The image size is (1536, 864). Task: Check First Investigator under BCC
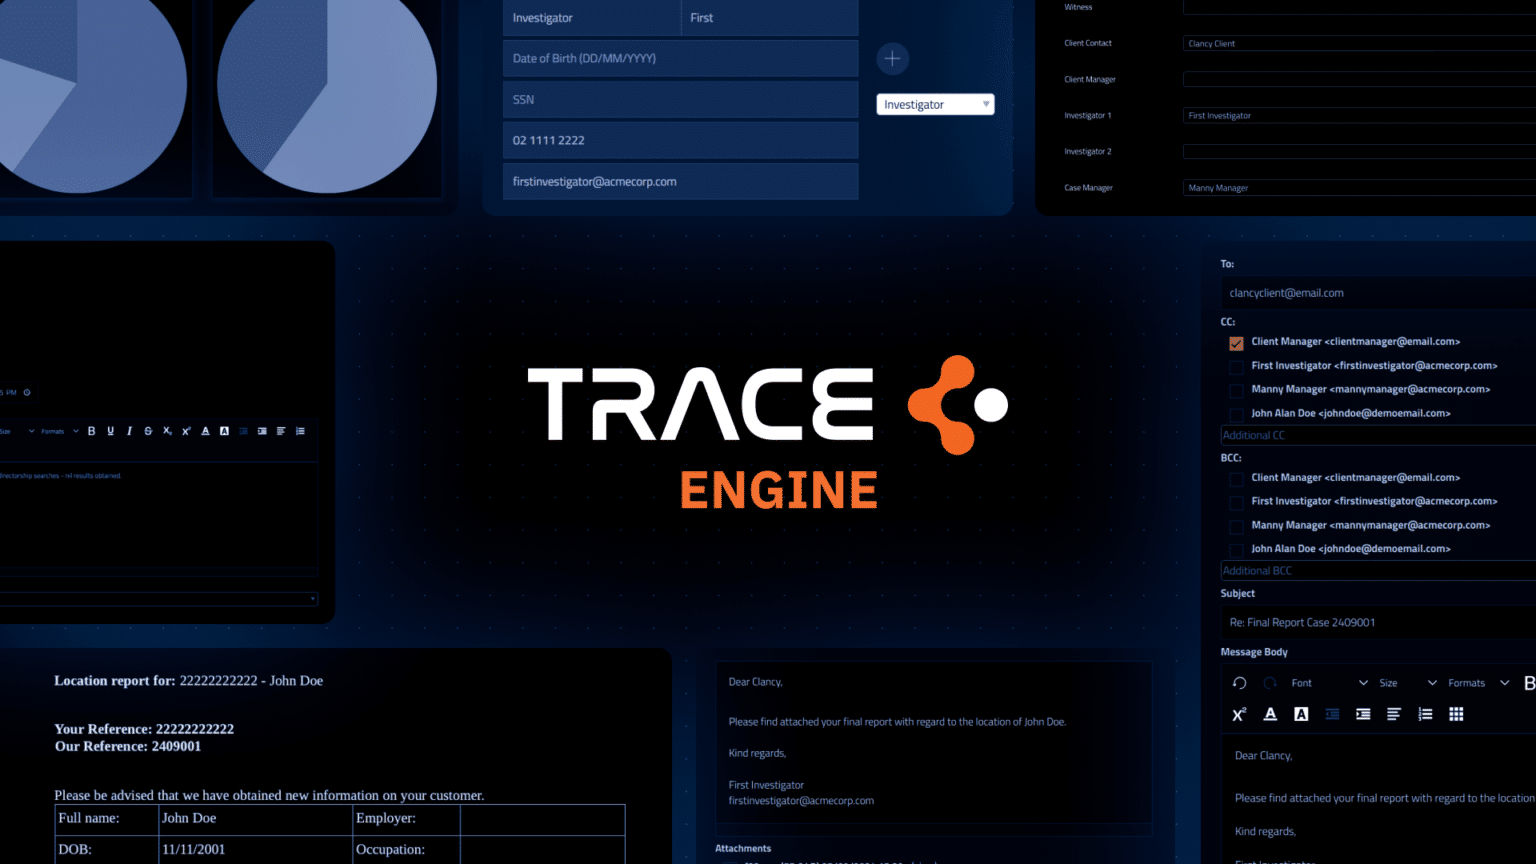point(1236,502)
